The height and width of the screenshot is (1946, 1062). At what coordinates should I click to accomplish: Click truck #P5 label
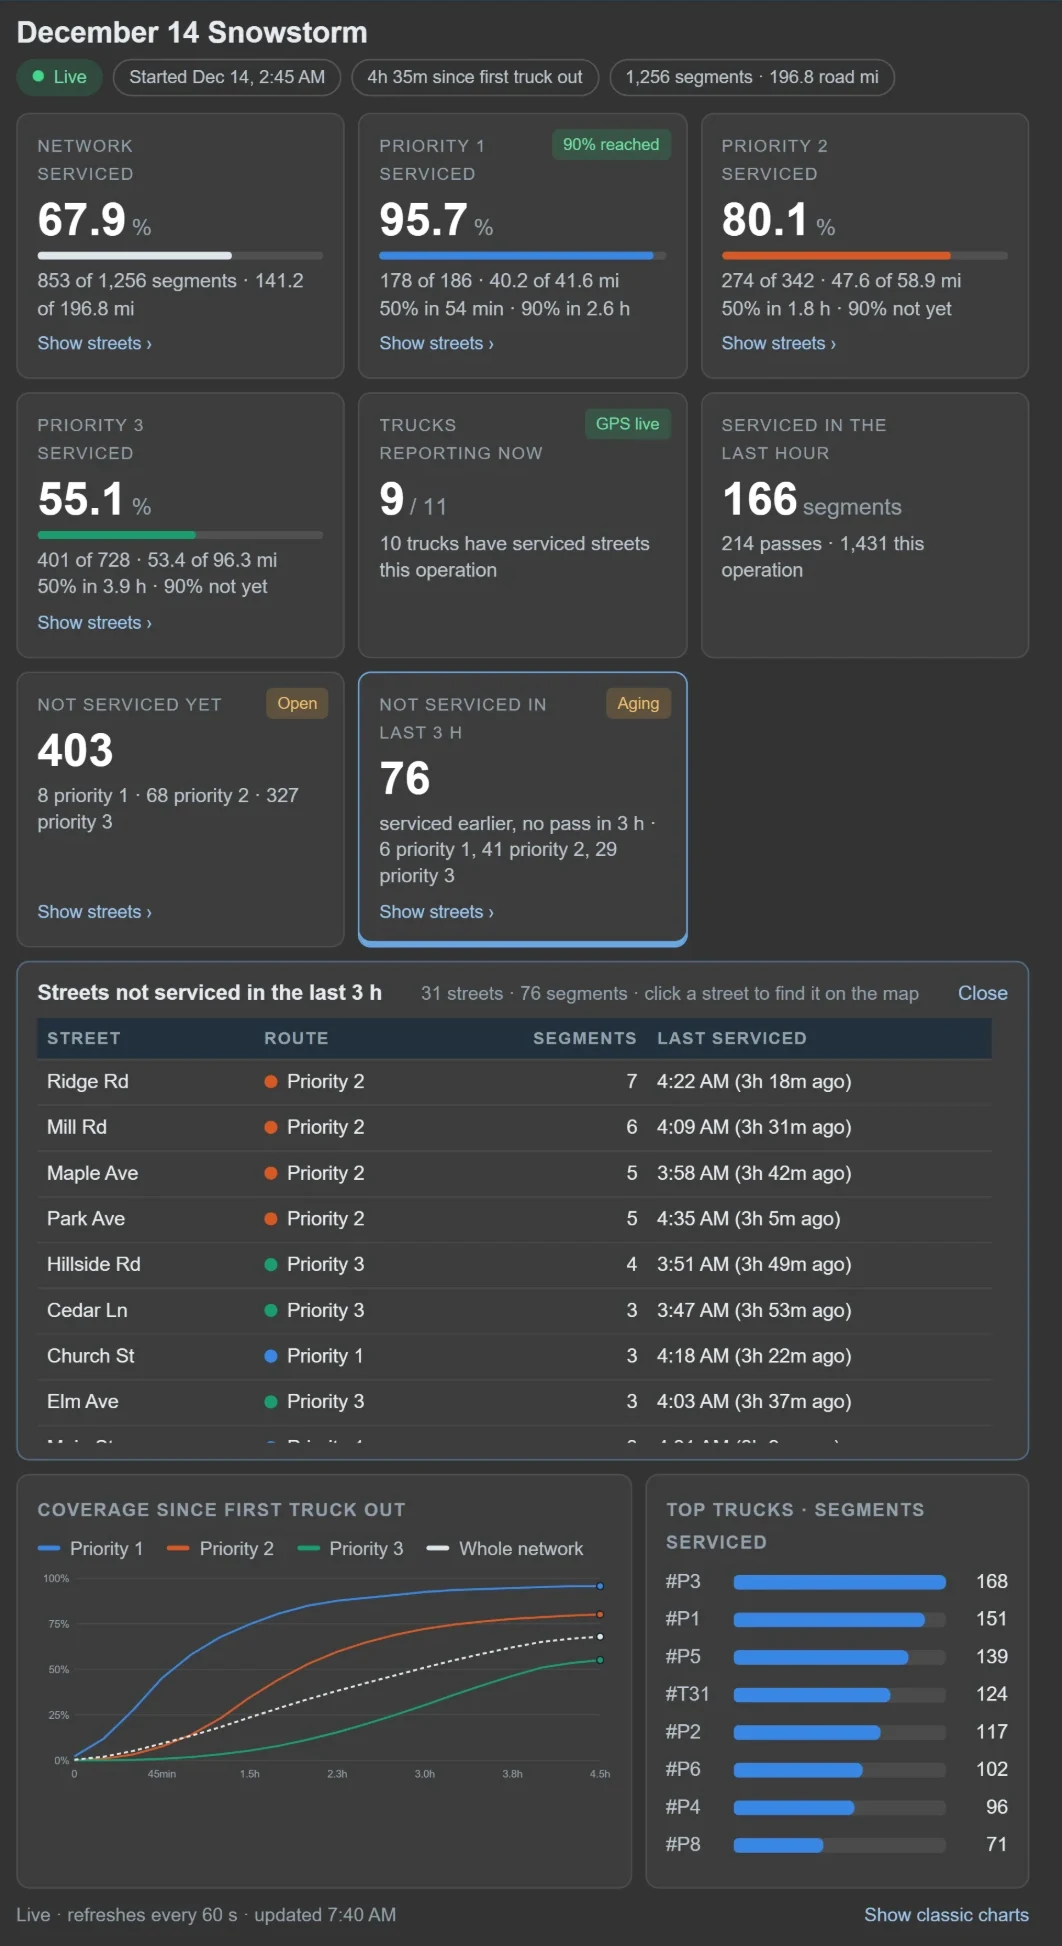(683, 1656)
